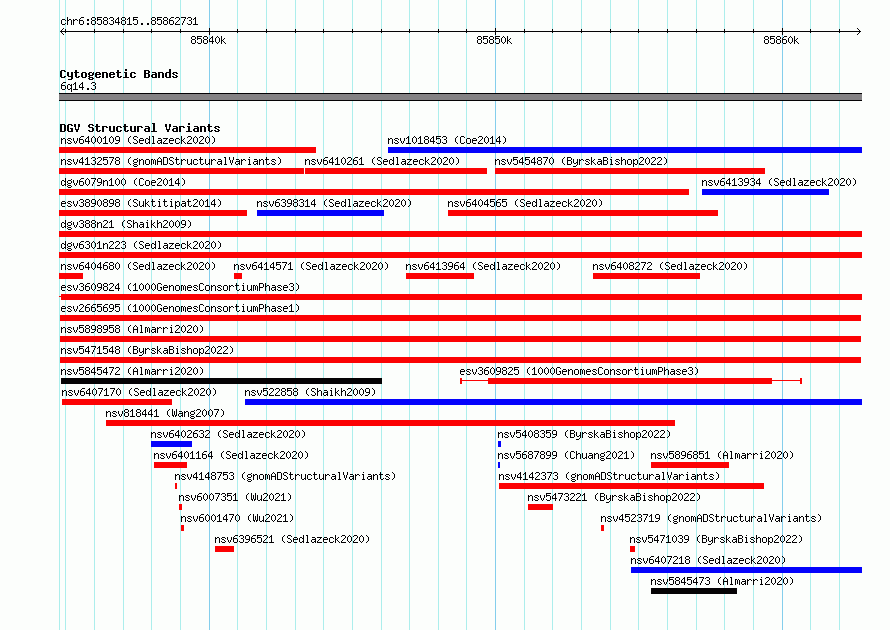Image resolution: width=890 pixels, height=630 pixels.
Task: Click the DGV Structural Variants track title
Action: [140, 128]
